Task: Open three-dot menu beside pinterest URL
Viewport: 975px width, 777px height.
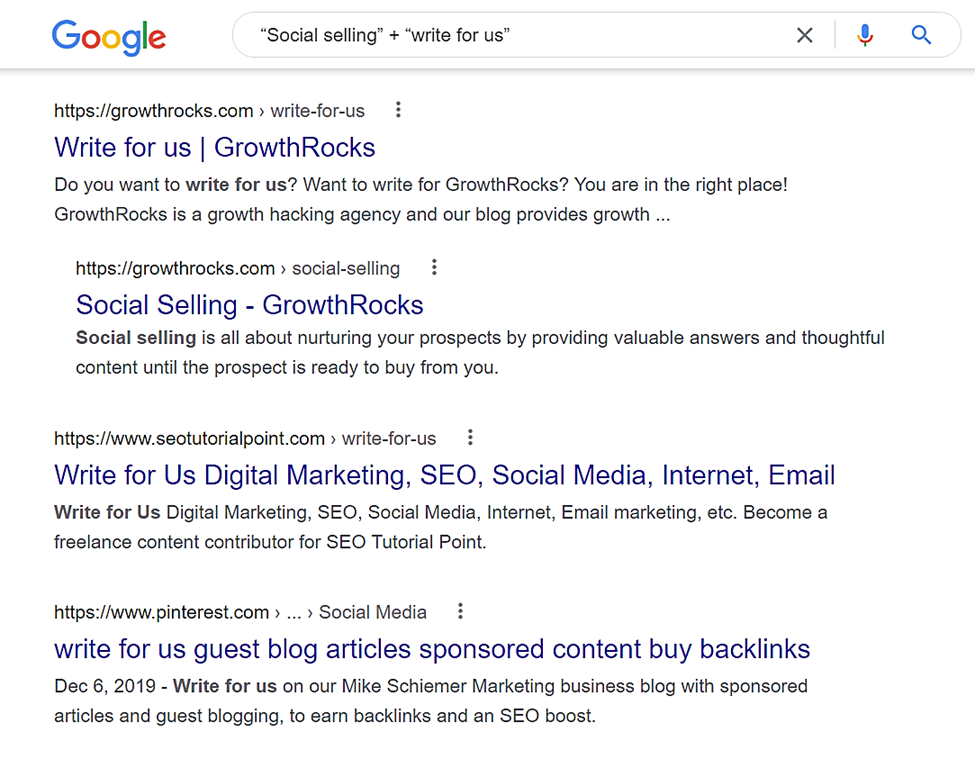Action: point(461,611)
